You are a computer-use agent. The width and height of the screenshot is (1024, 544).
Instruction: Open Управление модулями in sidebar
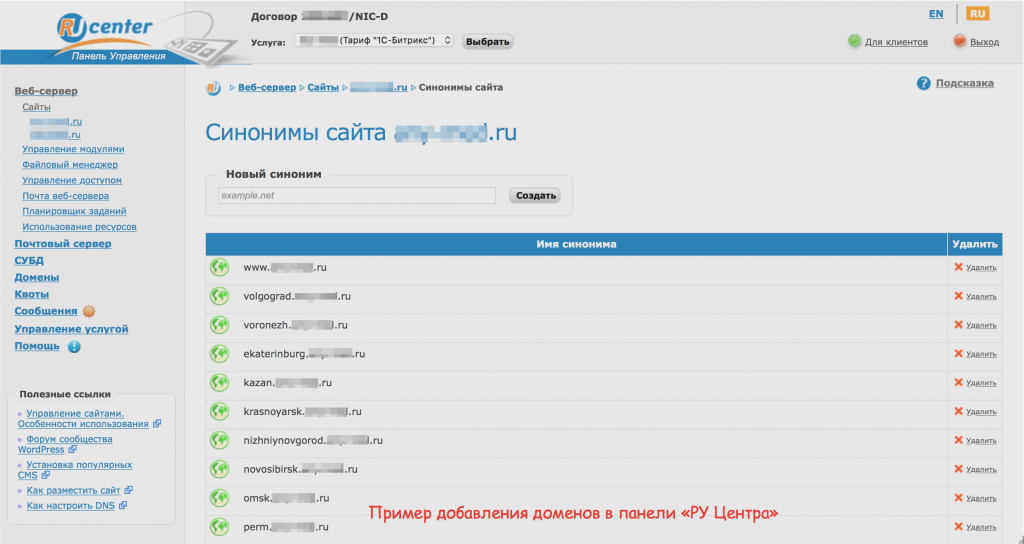[73, 149]
